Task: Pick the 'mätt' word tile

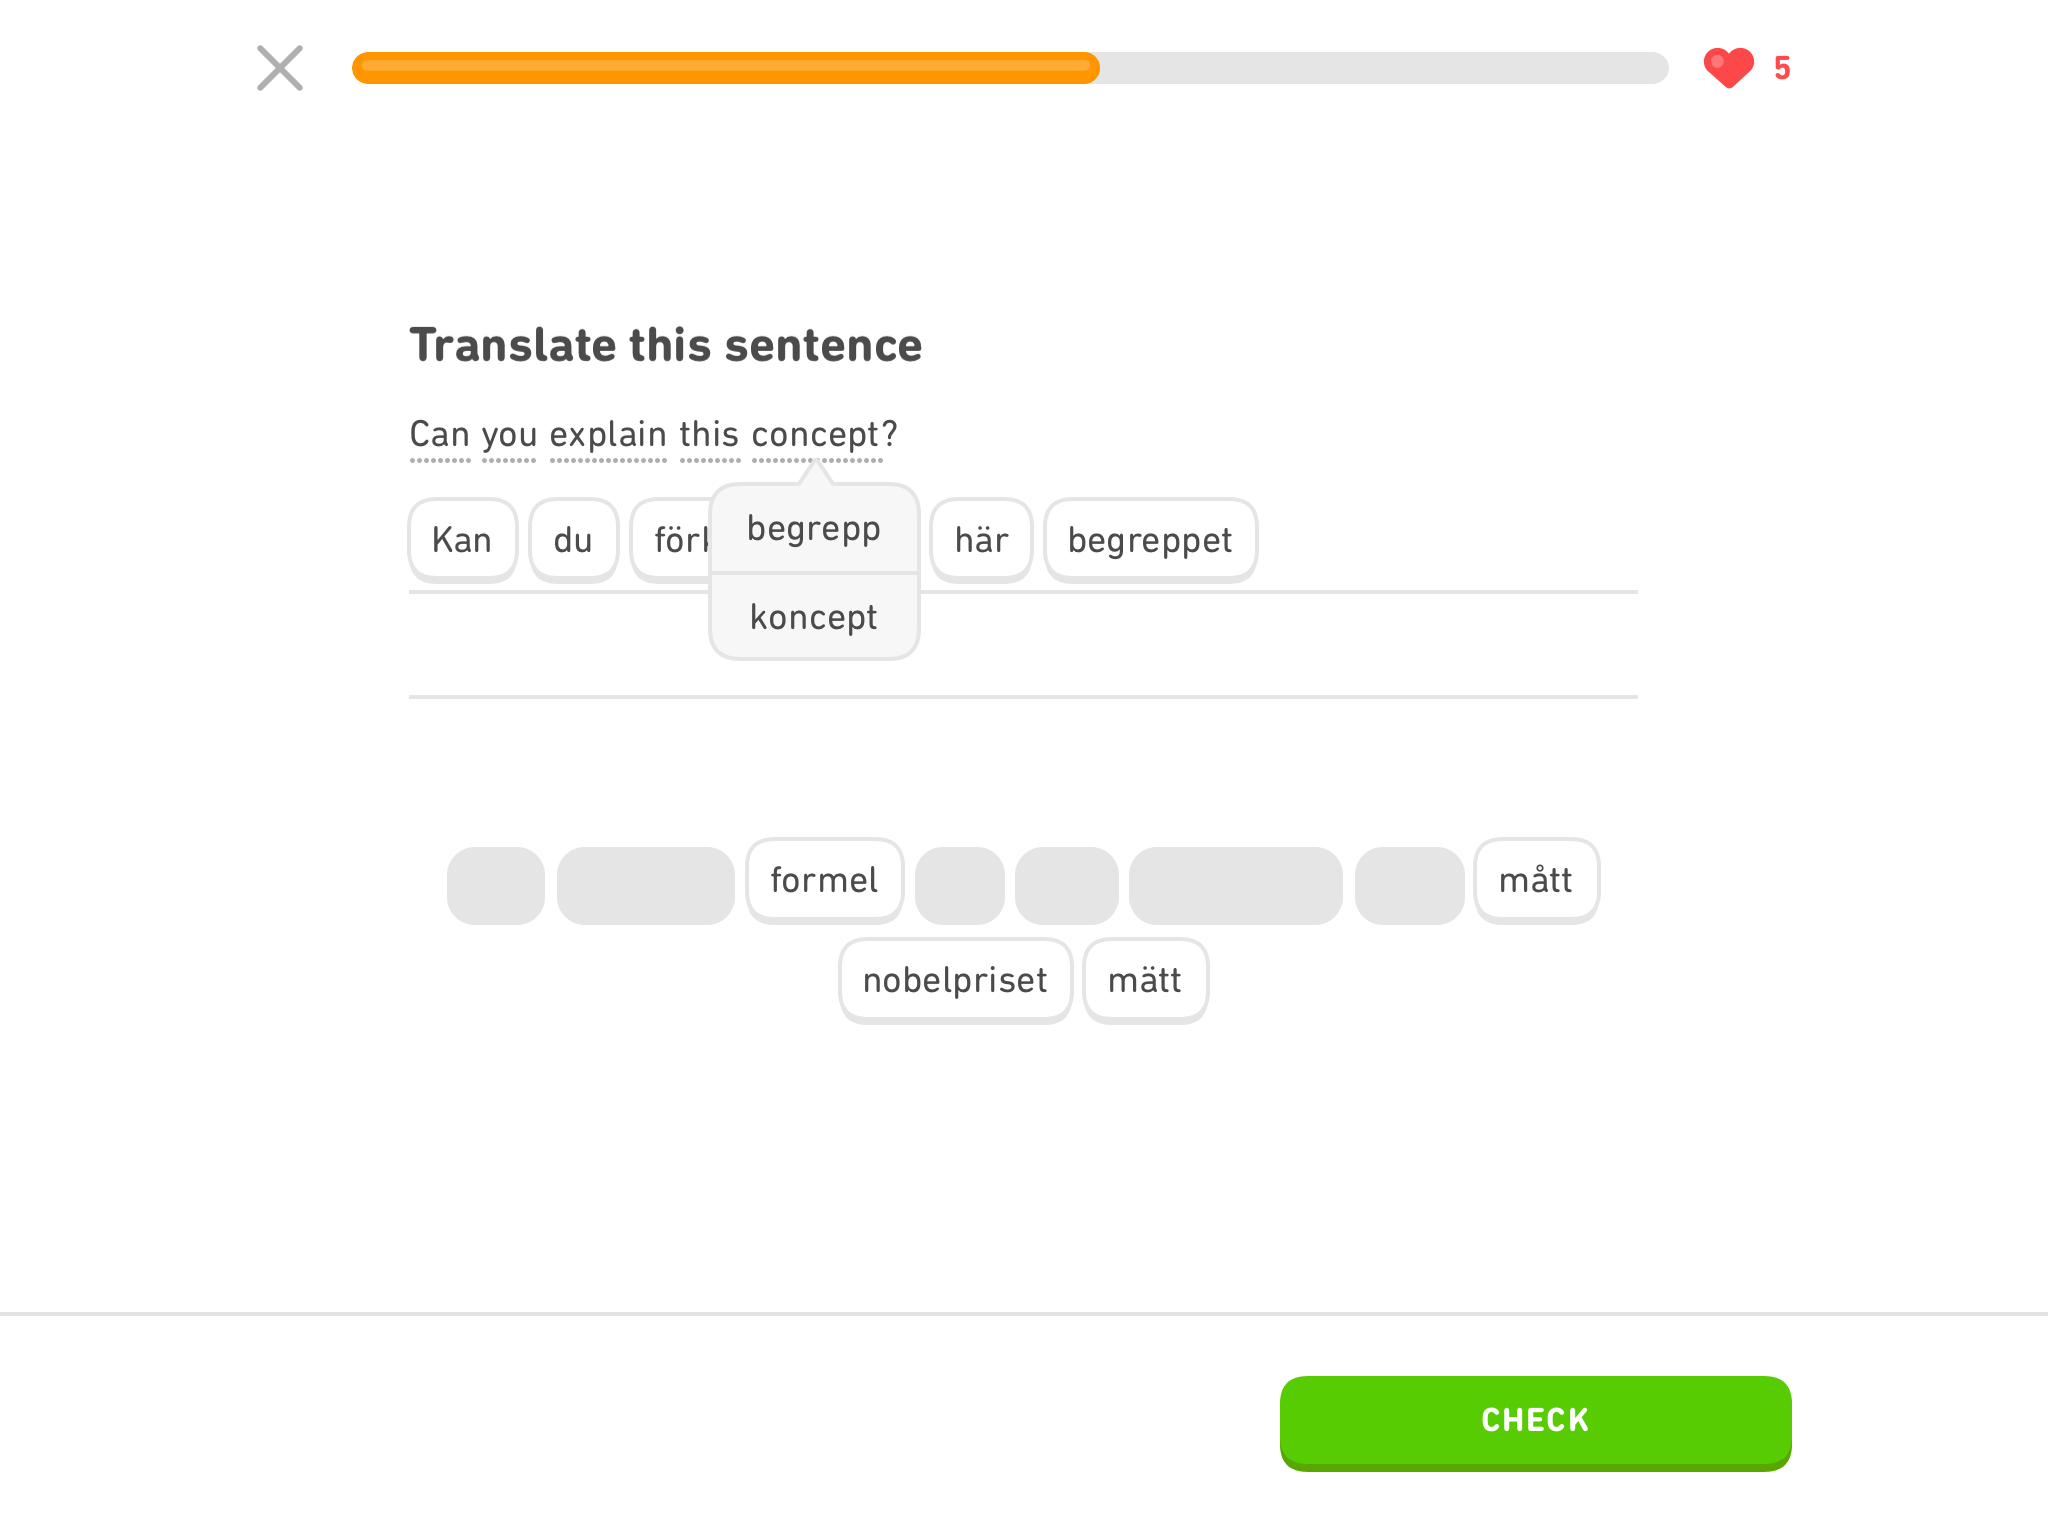Action: [x=1145, y=980]
